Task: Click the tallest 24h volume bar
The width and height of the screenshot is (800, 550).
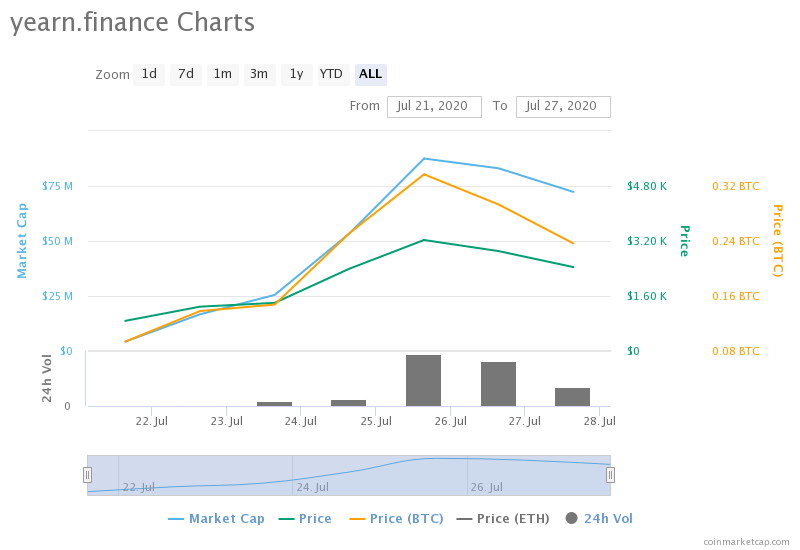Action: pos(423,381)
